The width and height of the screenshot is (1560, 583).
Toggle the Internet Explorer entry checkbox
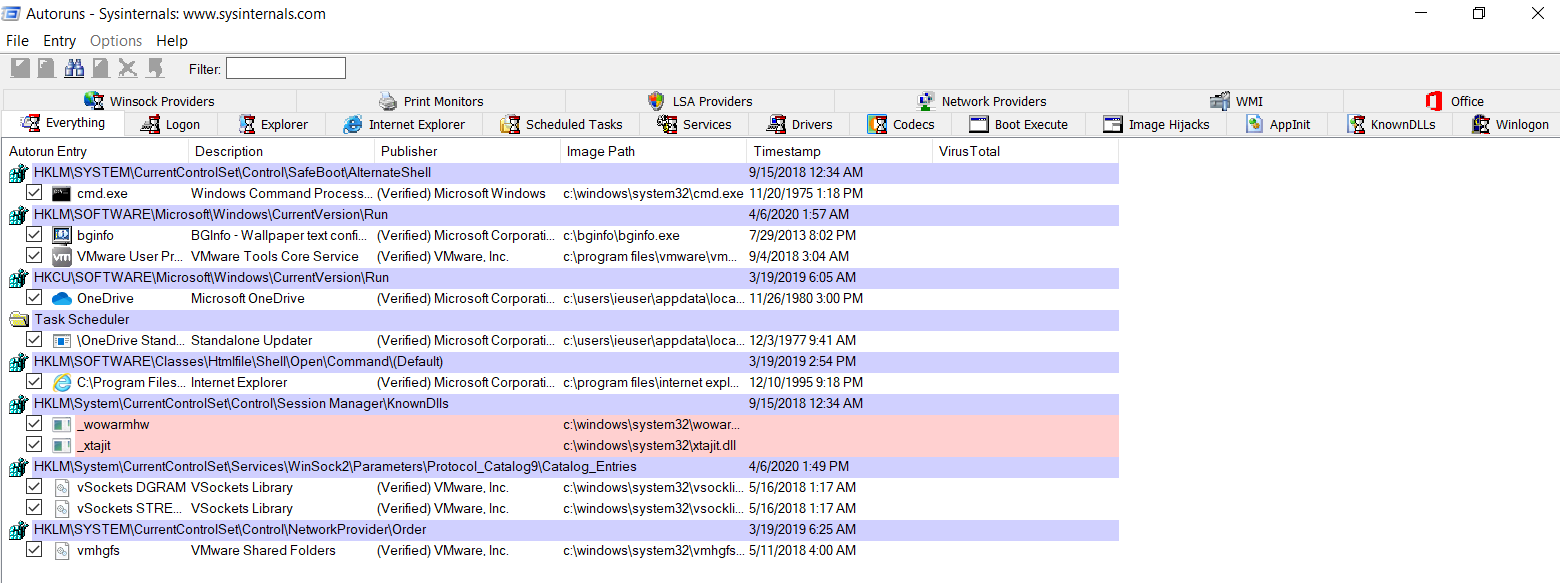click(x=34, y=381)
